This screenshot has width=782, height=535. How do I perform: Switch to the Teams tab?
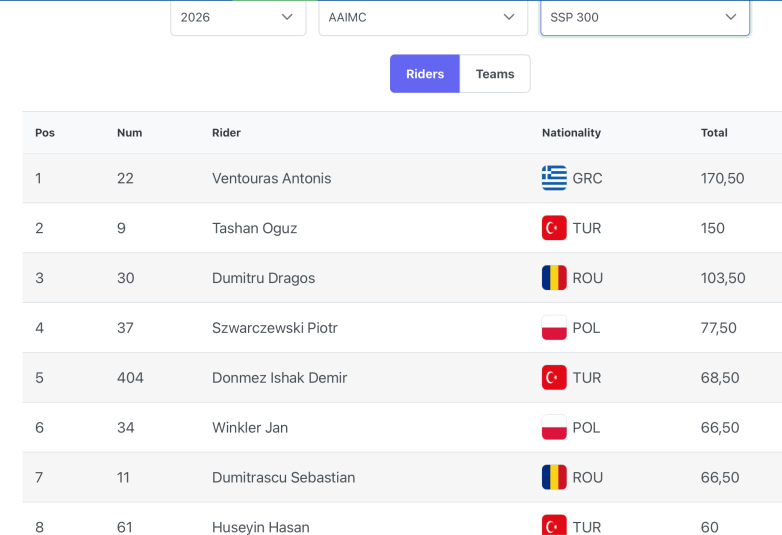tap(495, 74)
